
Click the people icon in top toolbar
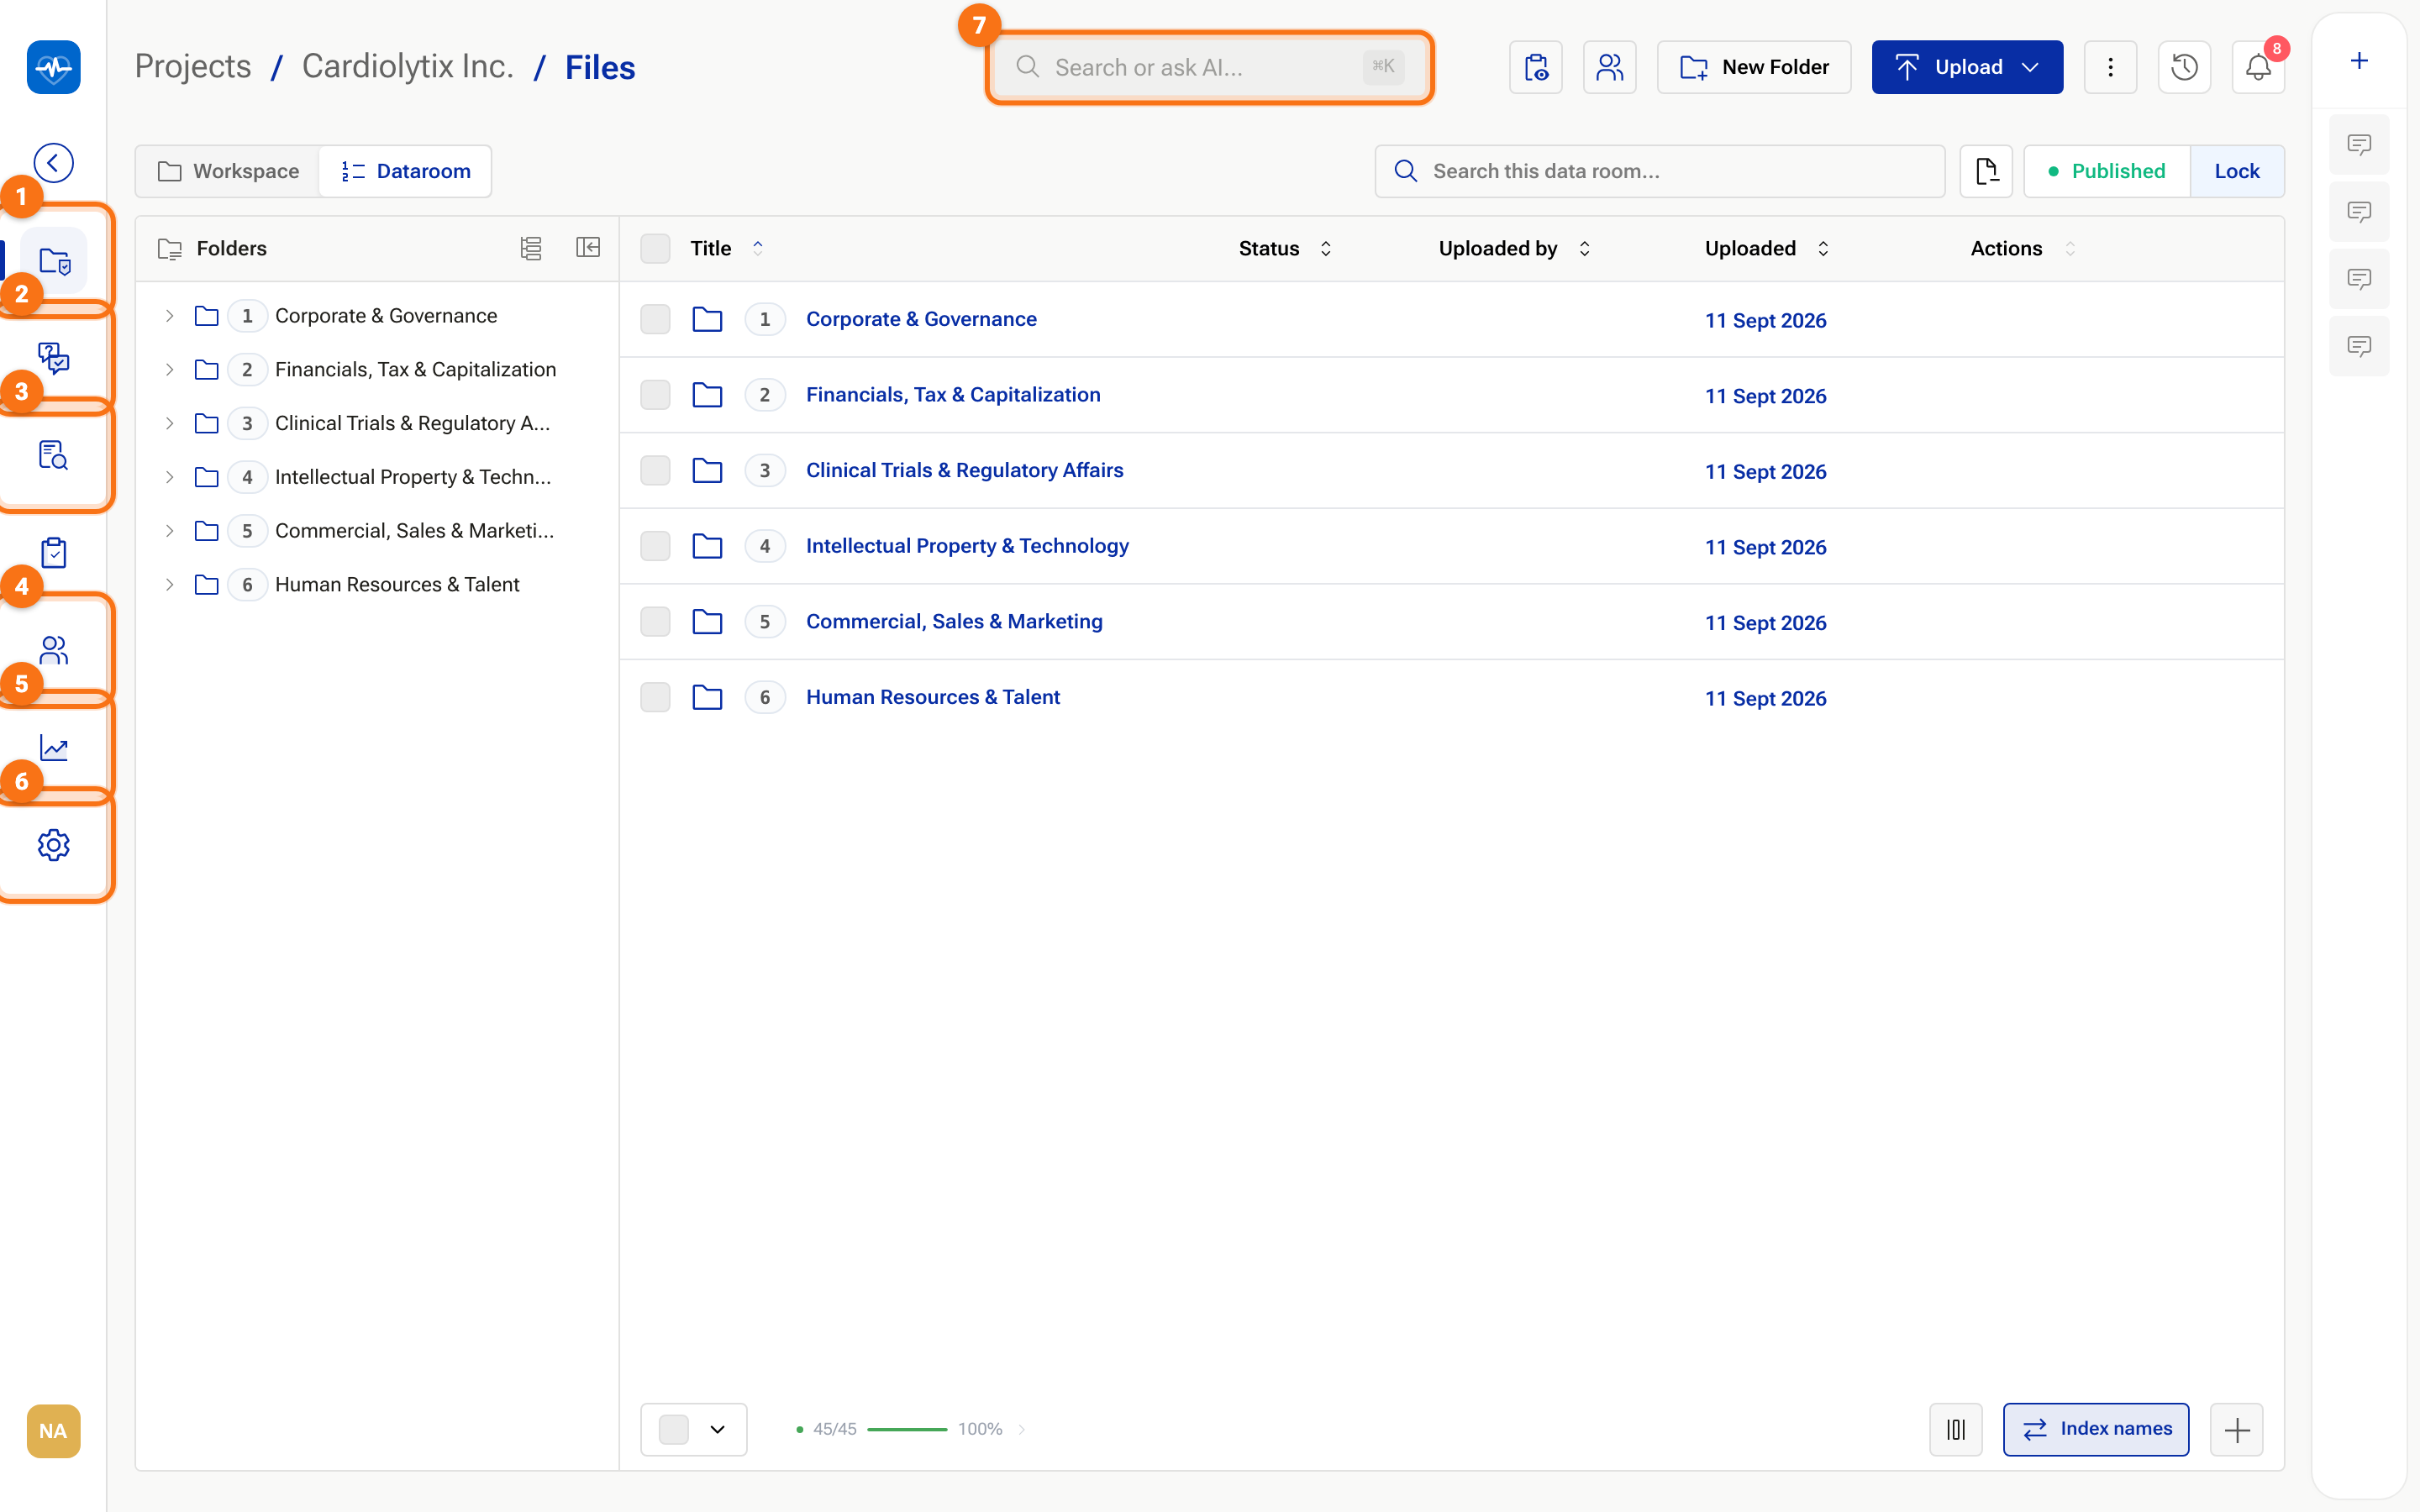[x=1610, y=67]
